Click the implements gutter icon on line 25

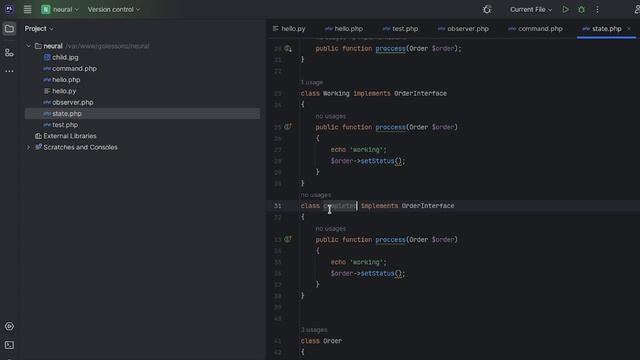288,127
